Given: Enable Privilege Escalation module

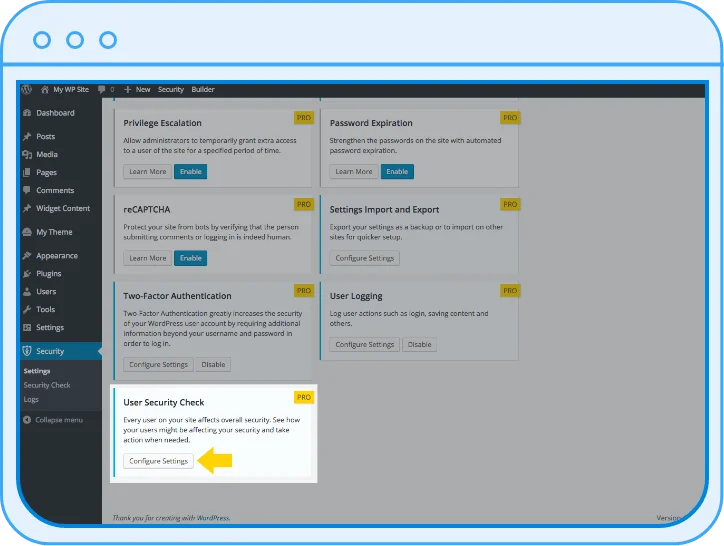Looking at the screenshot, I should pyautogui.click(x=191, y=171).
